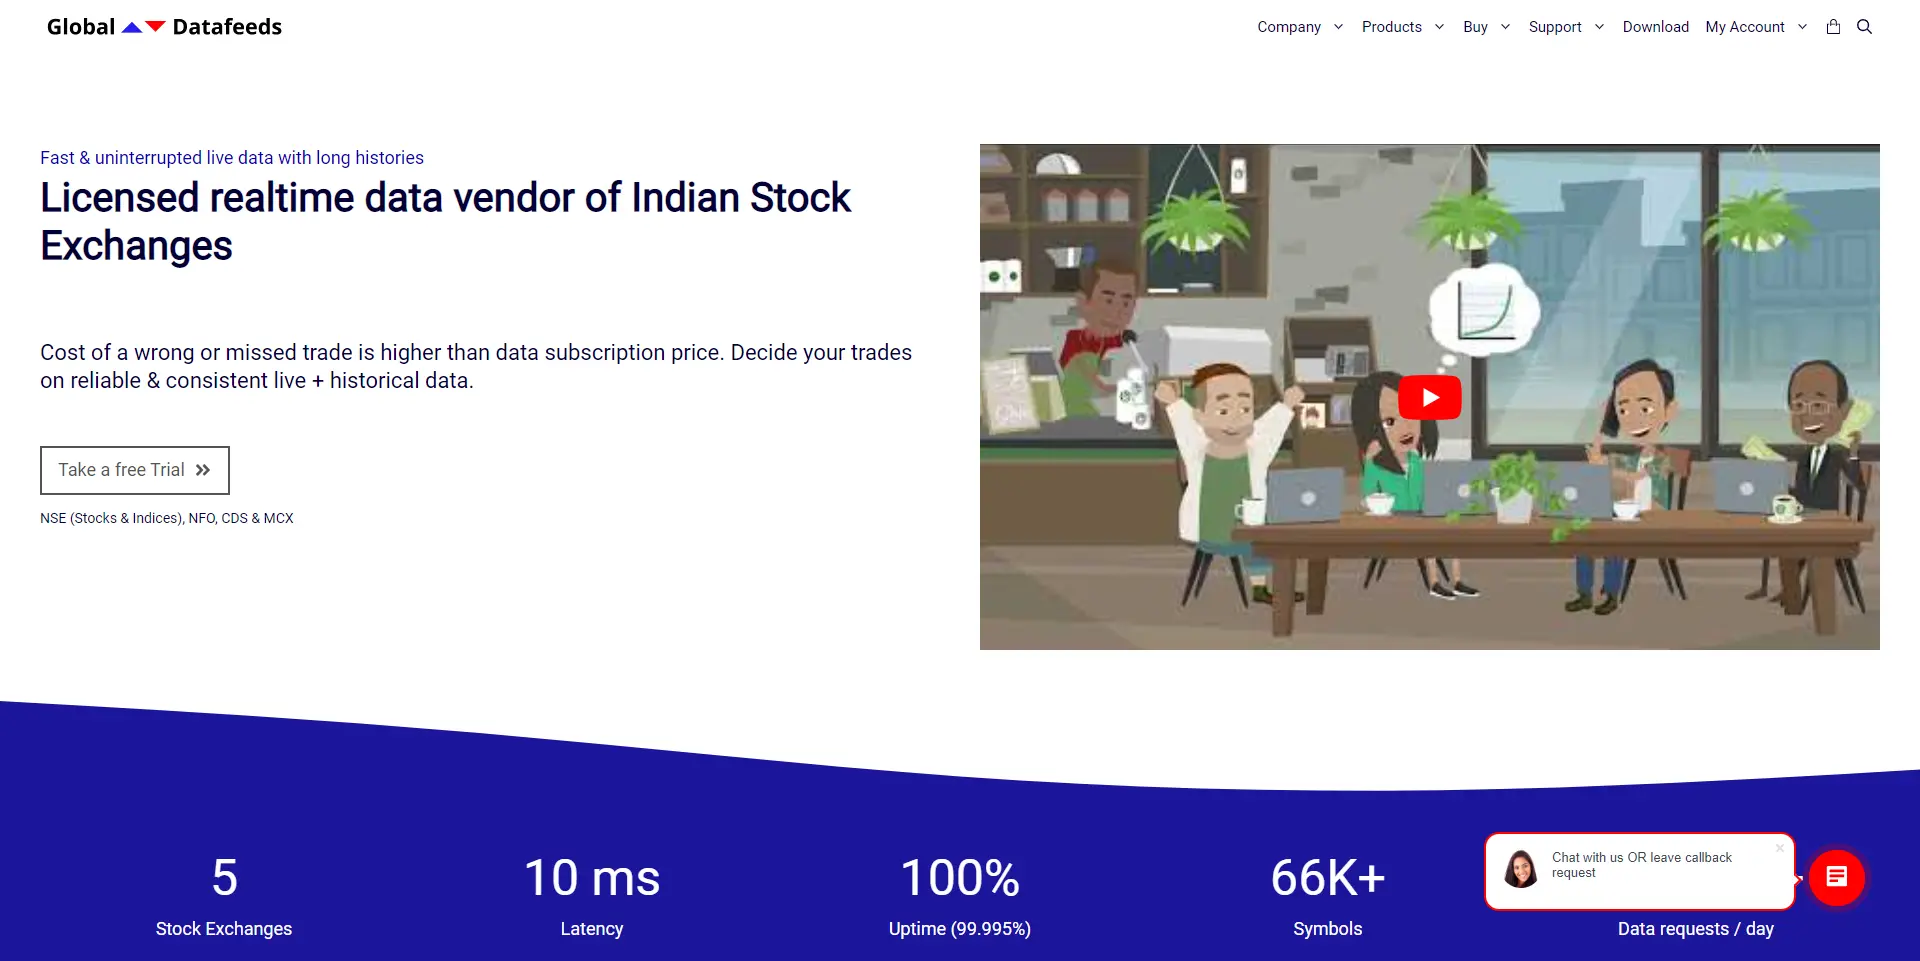Click the Take a free Trial button

(135, 470)
